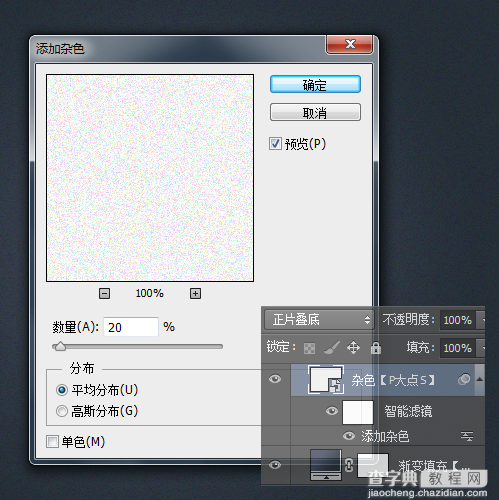Open the 正片叠底 blend mode dropdown

point(319,320)
